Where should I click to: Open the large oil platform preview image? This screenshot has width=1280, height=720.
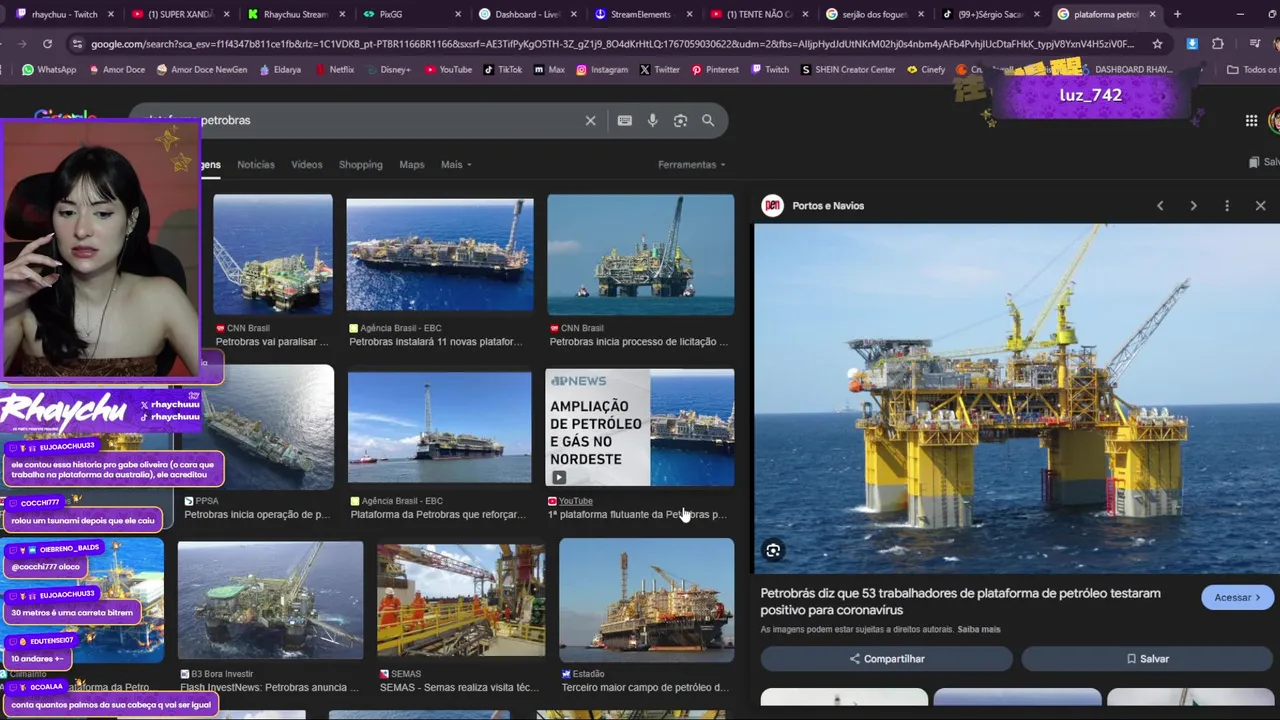coord(1016,398)
